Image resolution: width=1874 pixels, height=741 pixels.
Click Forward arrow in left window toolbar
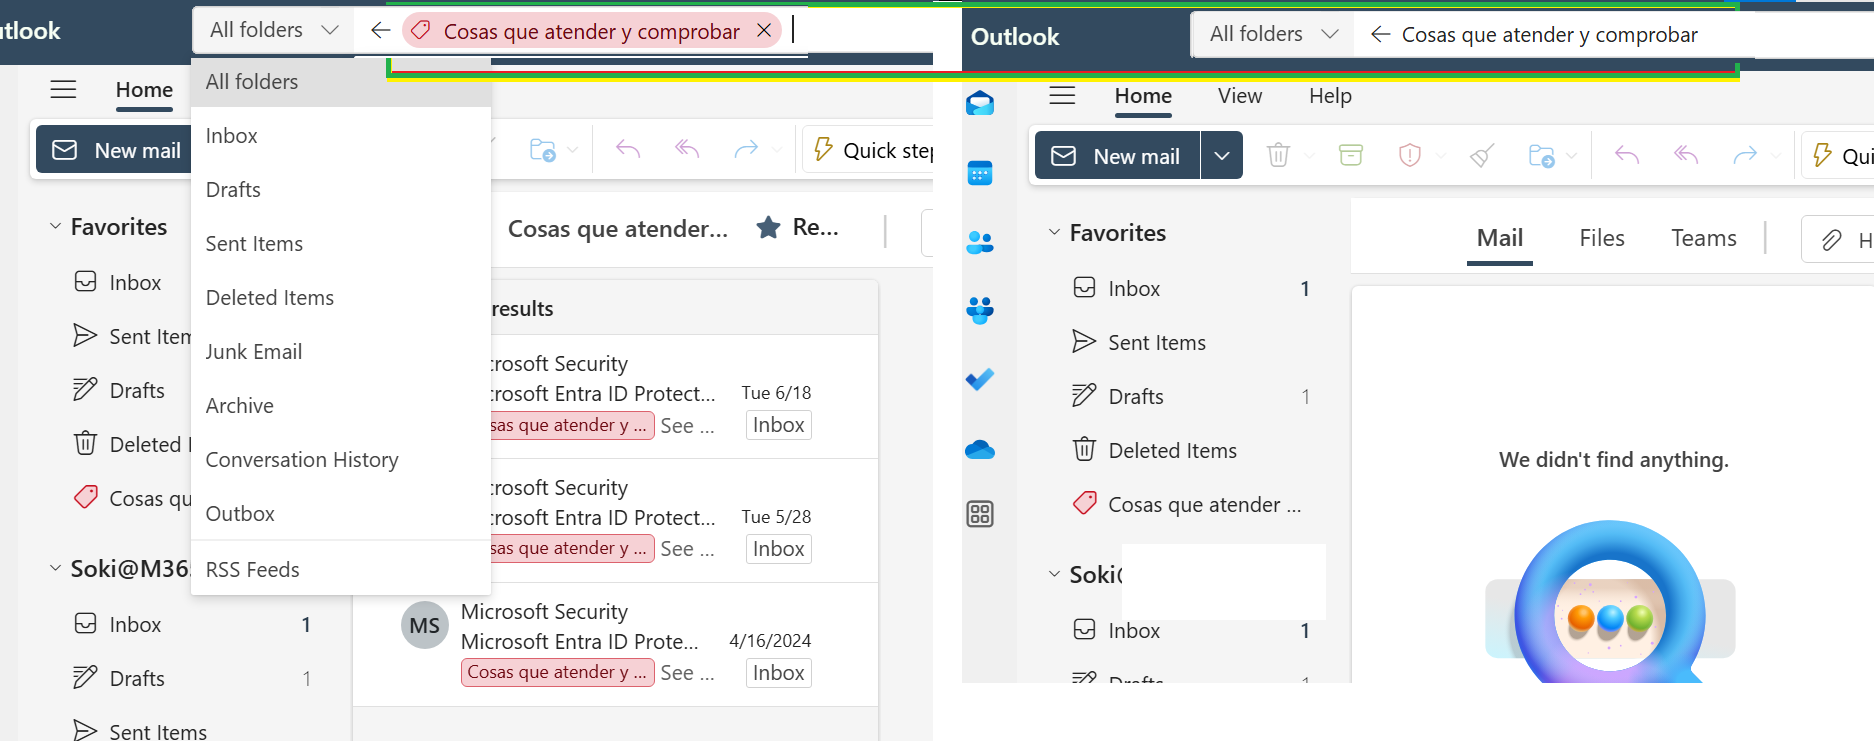[x=746, y=149]
